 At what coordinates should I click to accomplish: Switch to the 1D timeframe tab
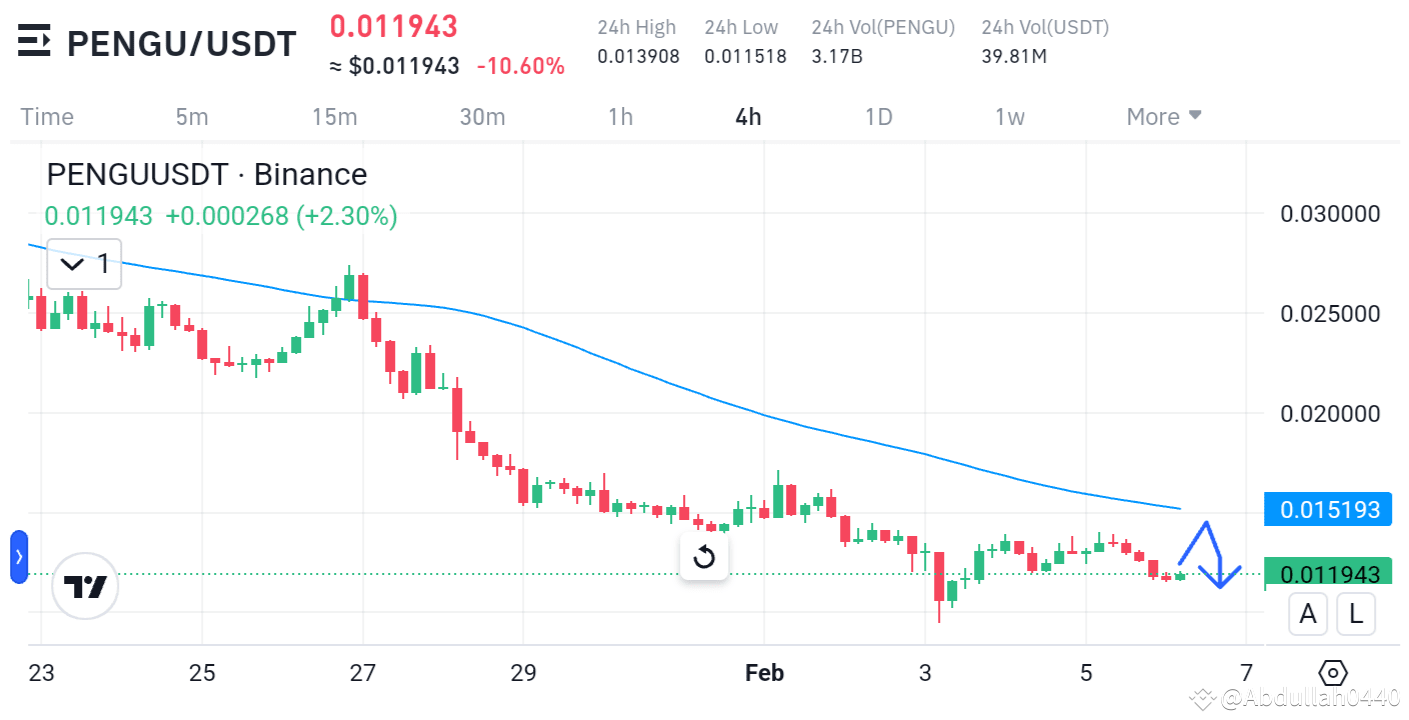878,116
